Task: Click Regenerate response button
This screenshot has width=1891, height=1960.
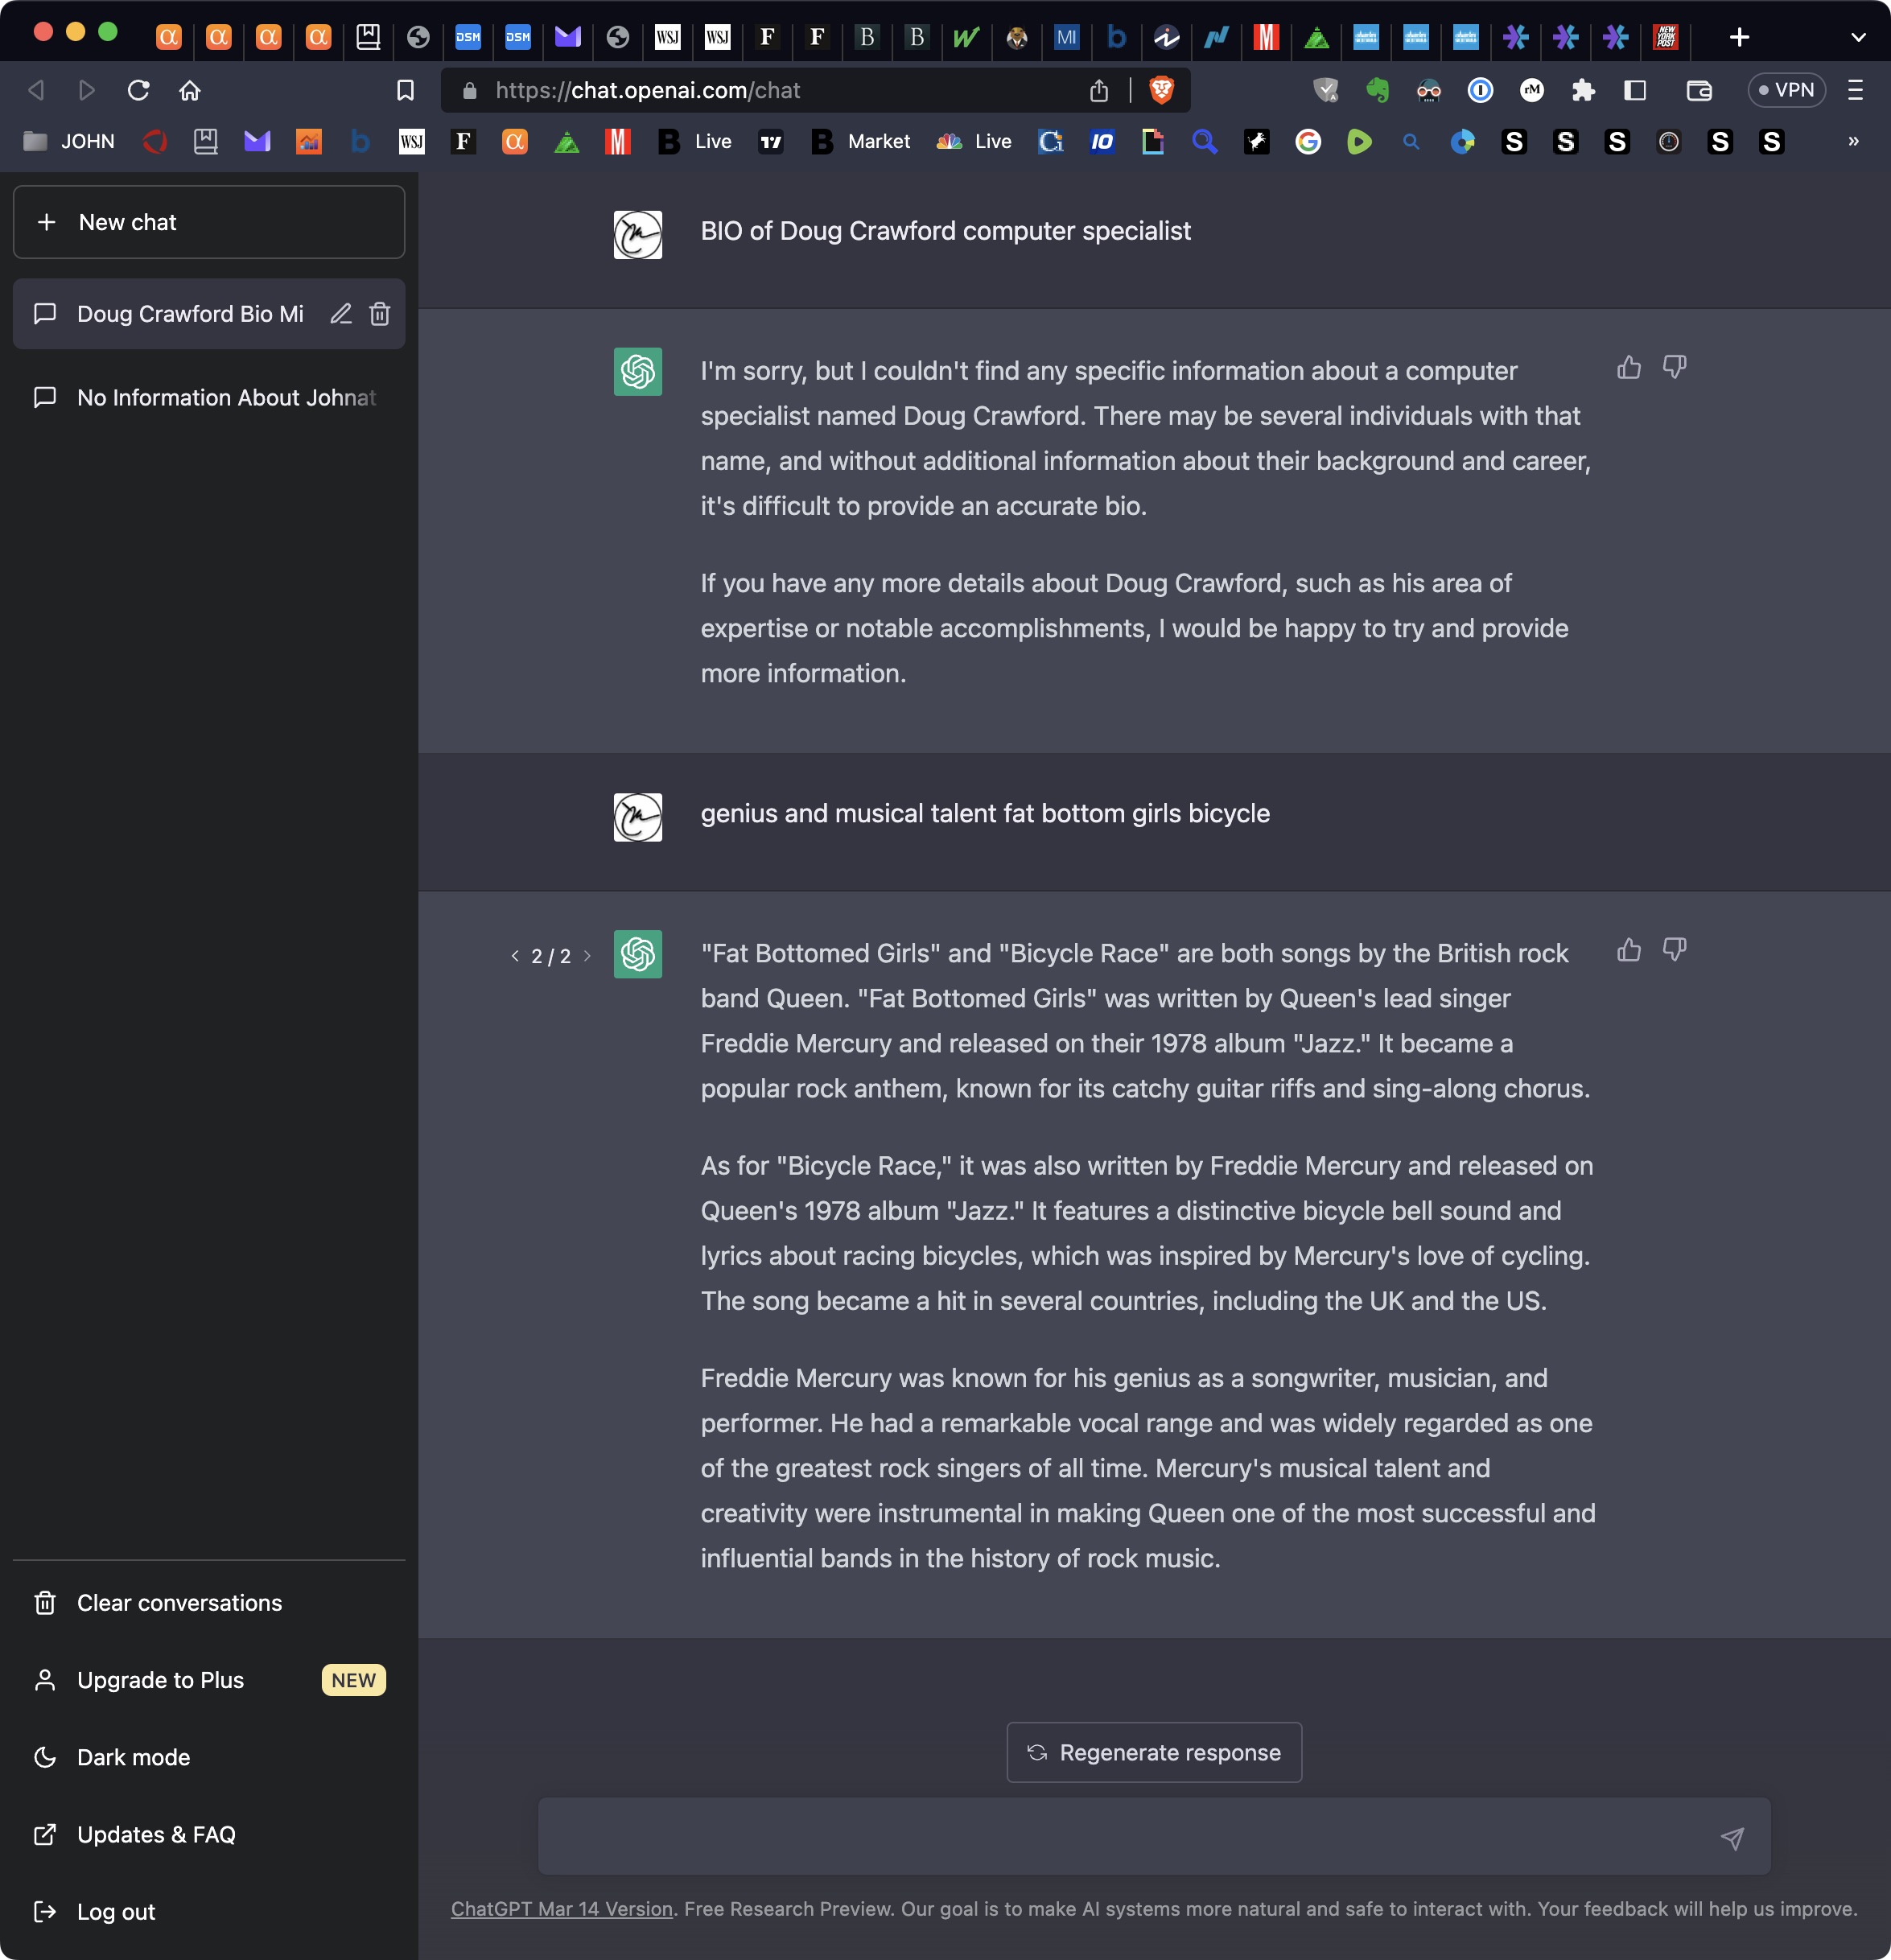Action: (1154, 1752)
